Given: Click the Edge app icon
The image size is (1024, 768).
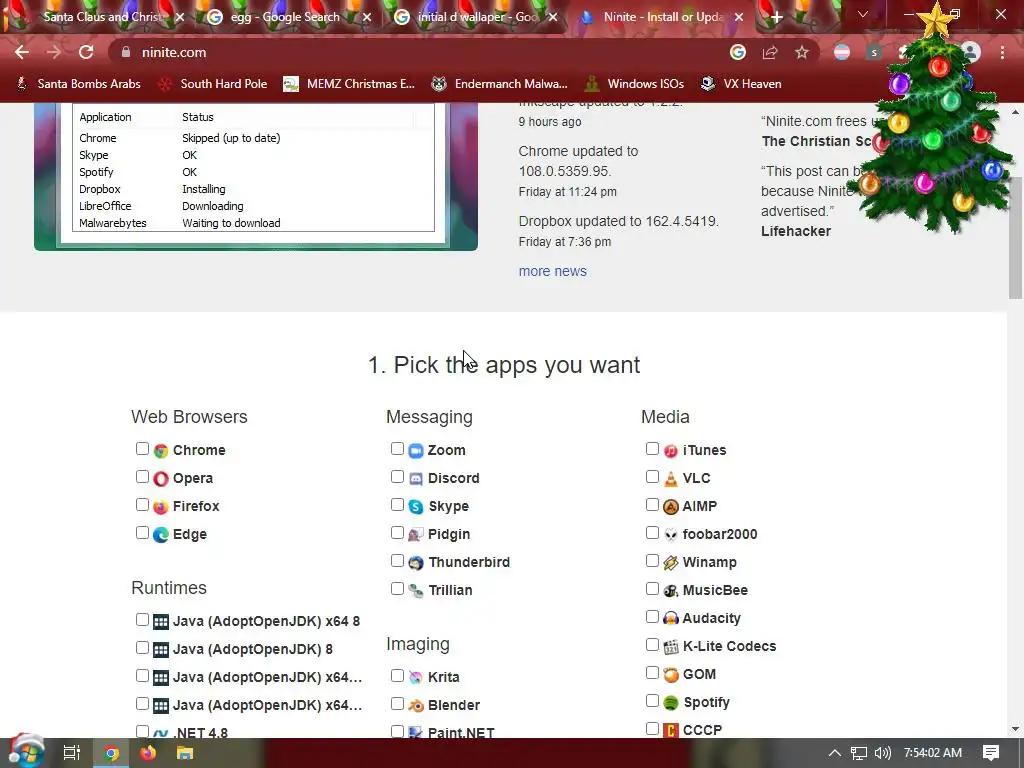Looking at the screenshot, I should pos(161,535).
